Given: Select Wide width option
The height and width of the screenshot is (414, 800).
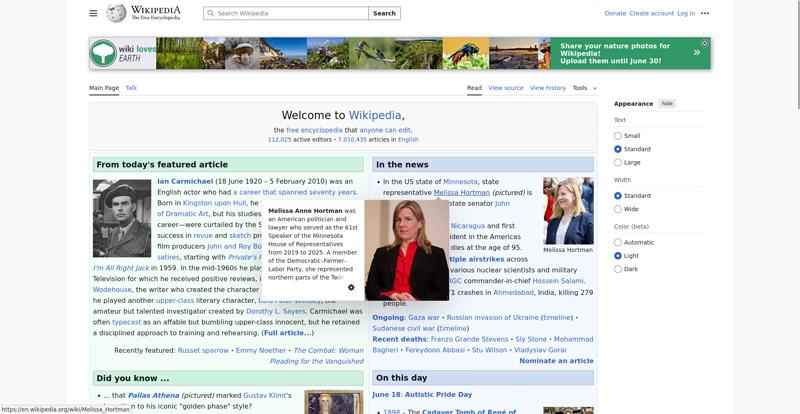Looking at the screenshot, I should tap(618, 209).
